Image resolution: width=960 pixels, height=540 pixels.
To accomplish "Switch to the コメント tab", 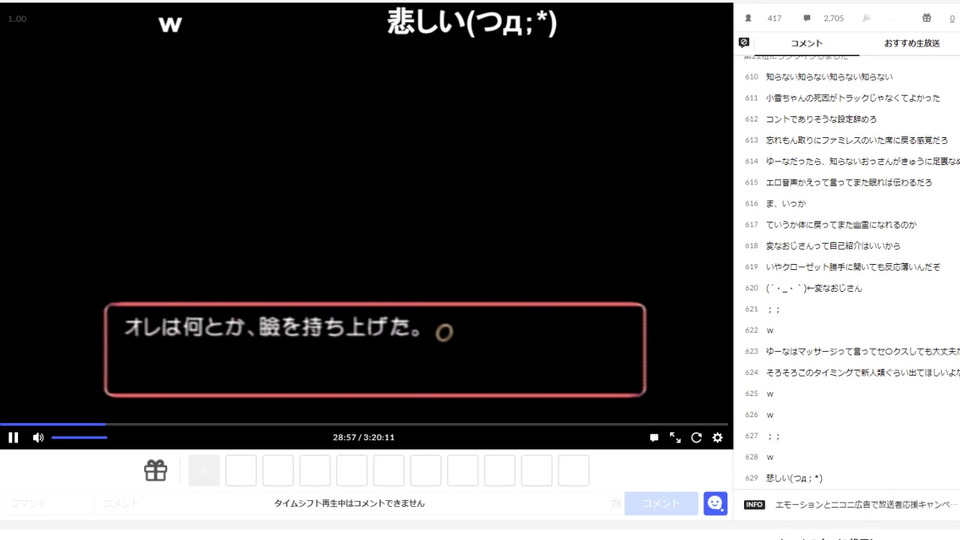I will click(x=806, y=43).
